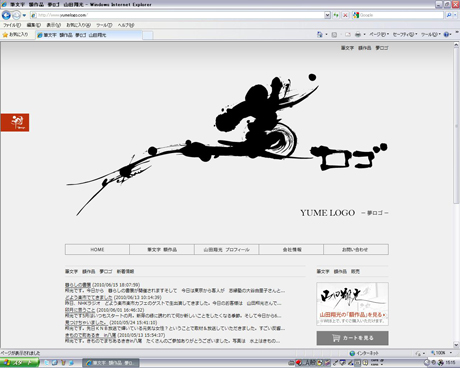
Task: Open the news link dated 2010/06/15
Action: tap(78, 285)
